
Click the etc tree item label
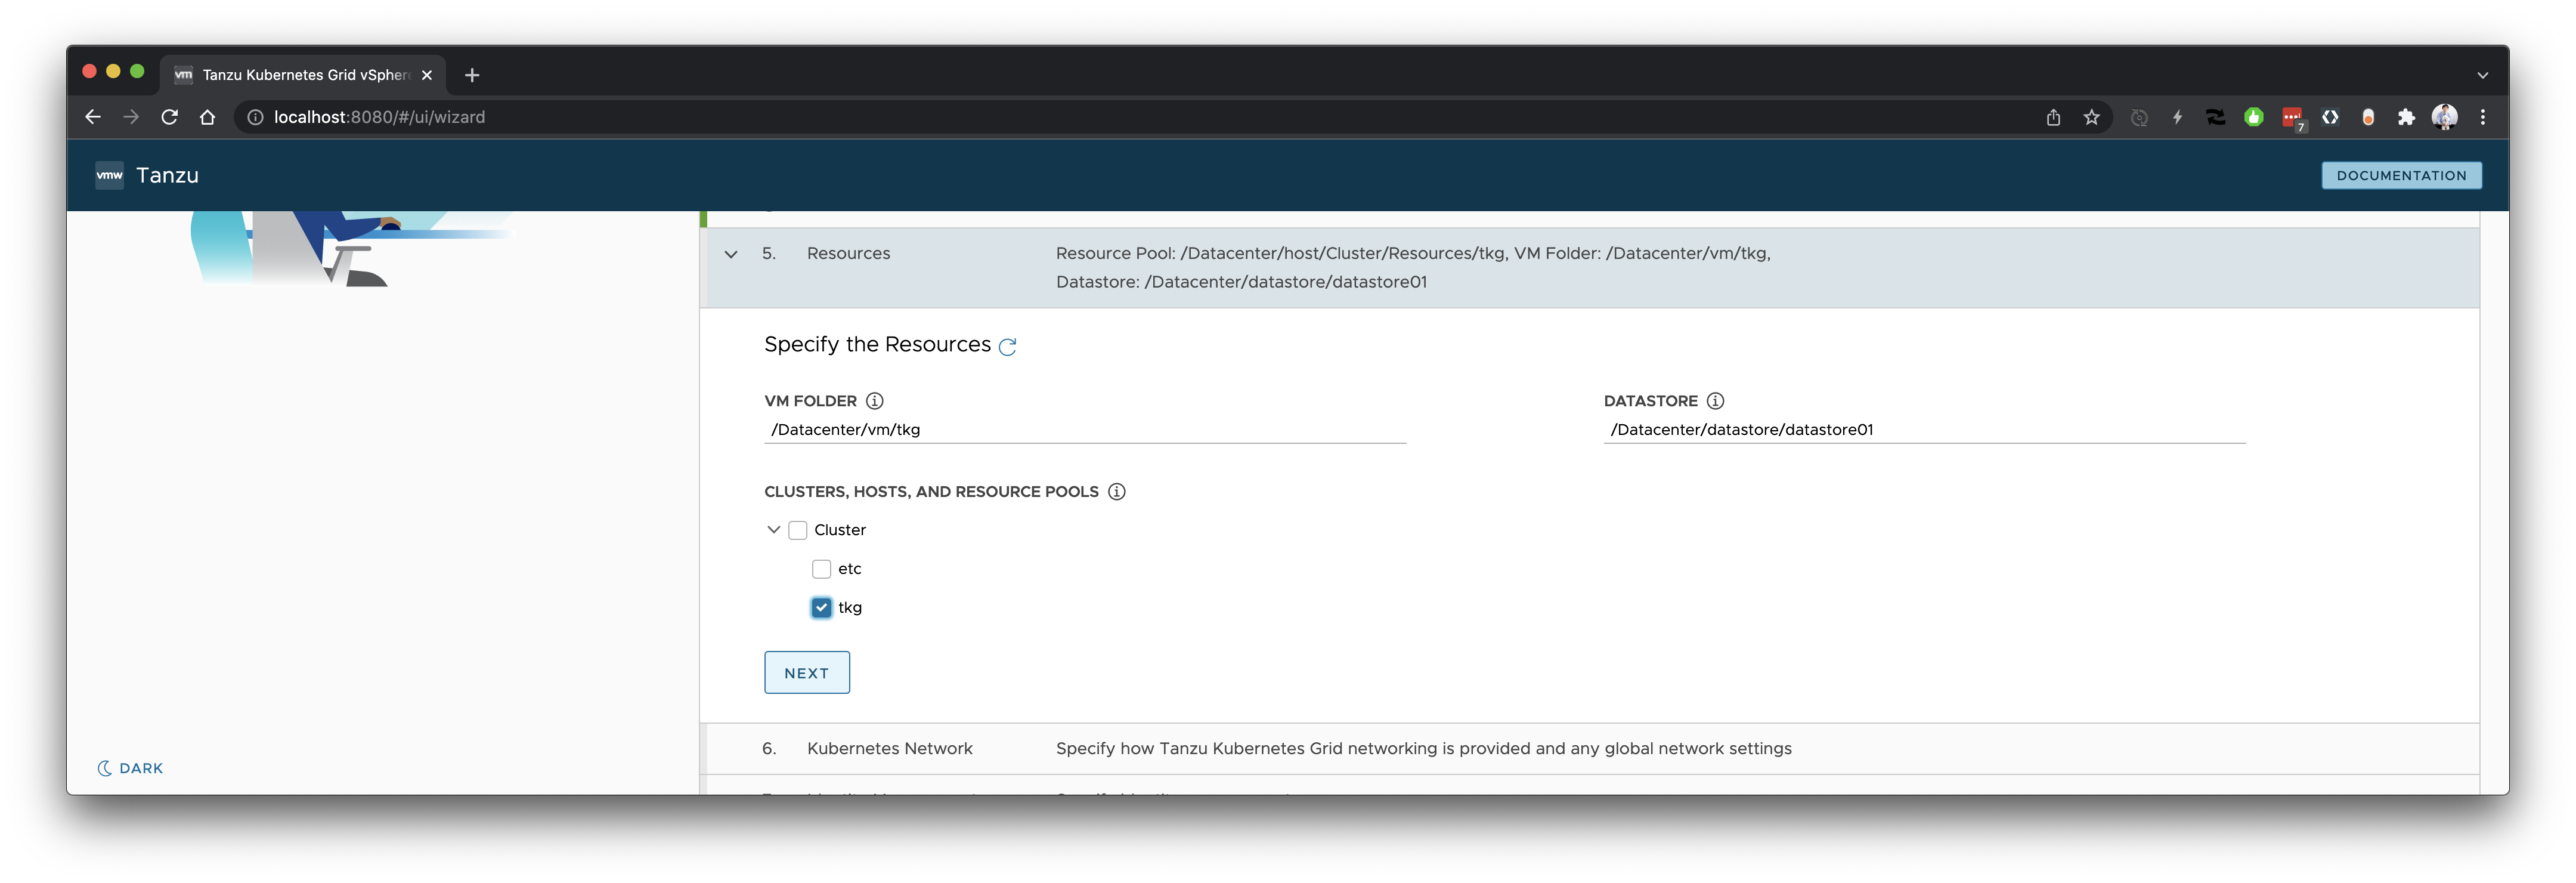coord(849,569)
